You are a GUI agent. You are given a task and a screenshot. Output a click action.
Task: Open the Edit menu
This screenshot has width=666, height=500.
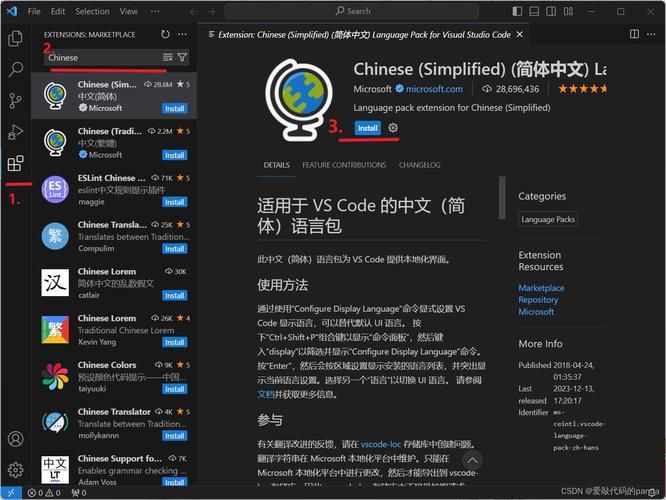[x=58, y=11]
